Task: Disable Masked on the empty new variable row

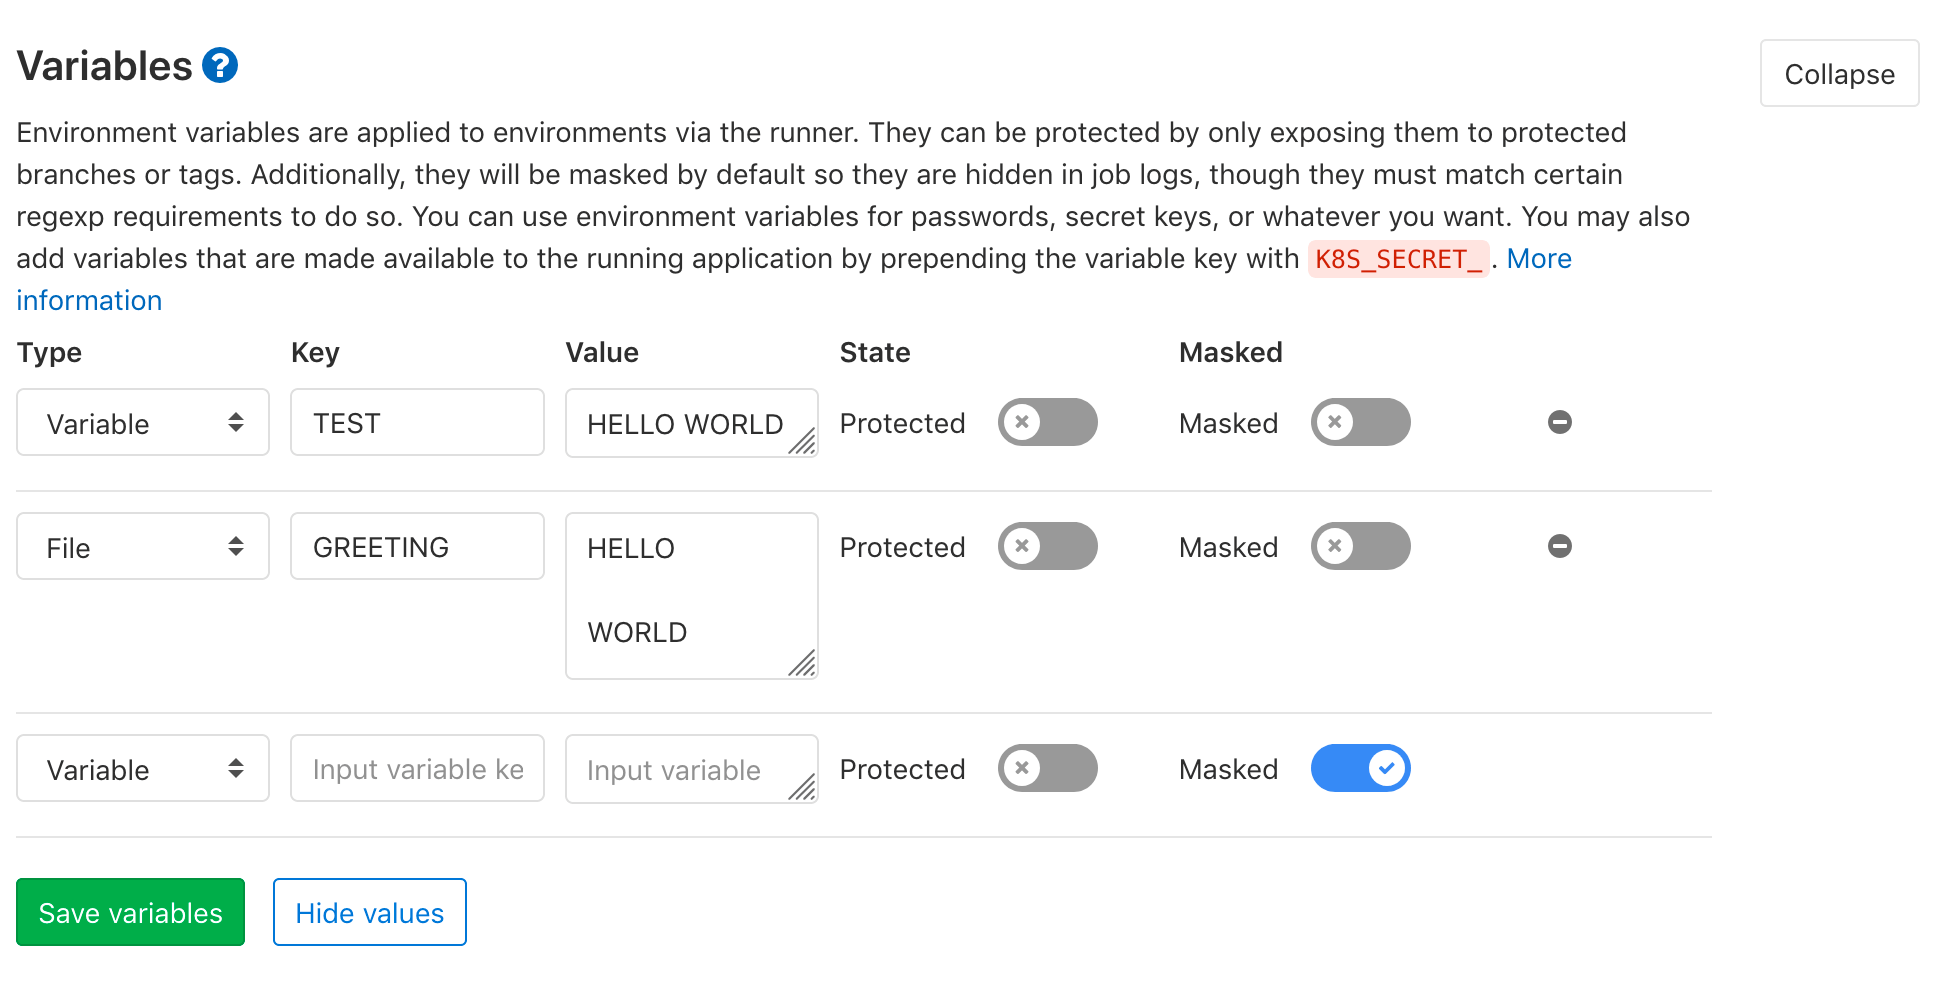Action: tap(1360, 768)
